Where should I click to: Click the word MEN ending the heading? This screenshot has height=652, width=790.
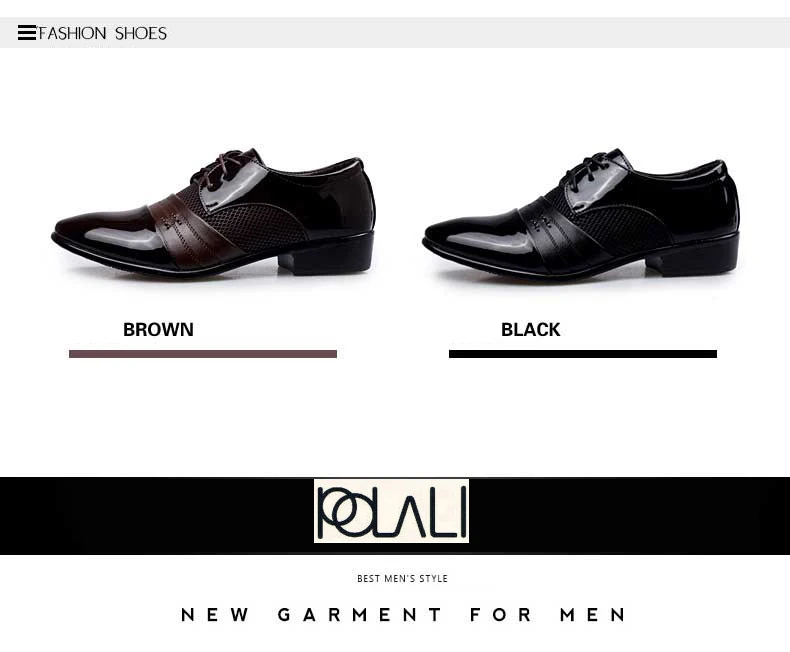593,615
